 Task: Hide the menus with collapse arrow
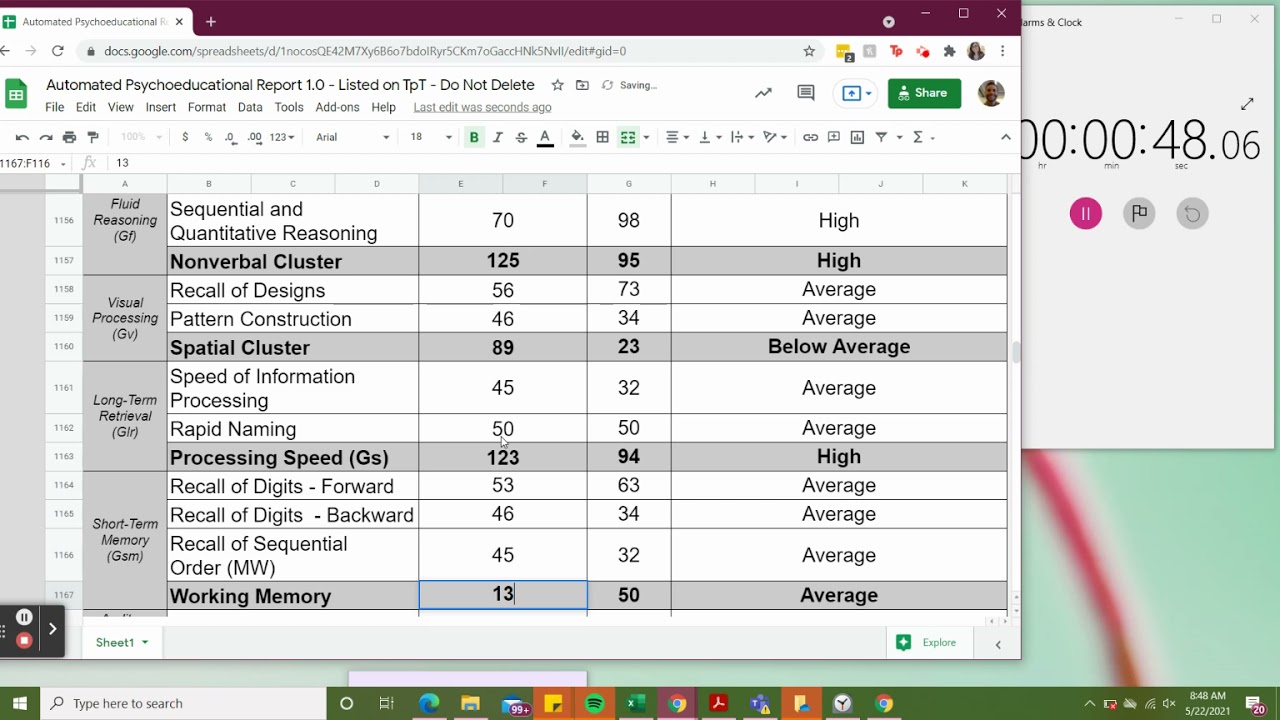[1006, 137]
